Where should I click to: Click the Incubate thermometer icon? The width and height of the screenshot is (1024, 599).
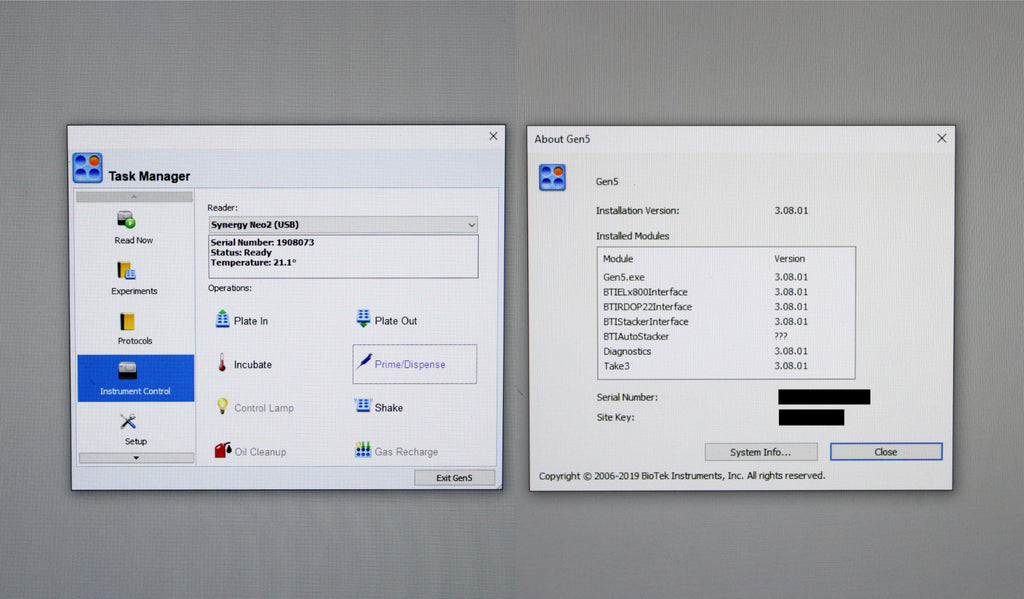[222, 363]
